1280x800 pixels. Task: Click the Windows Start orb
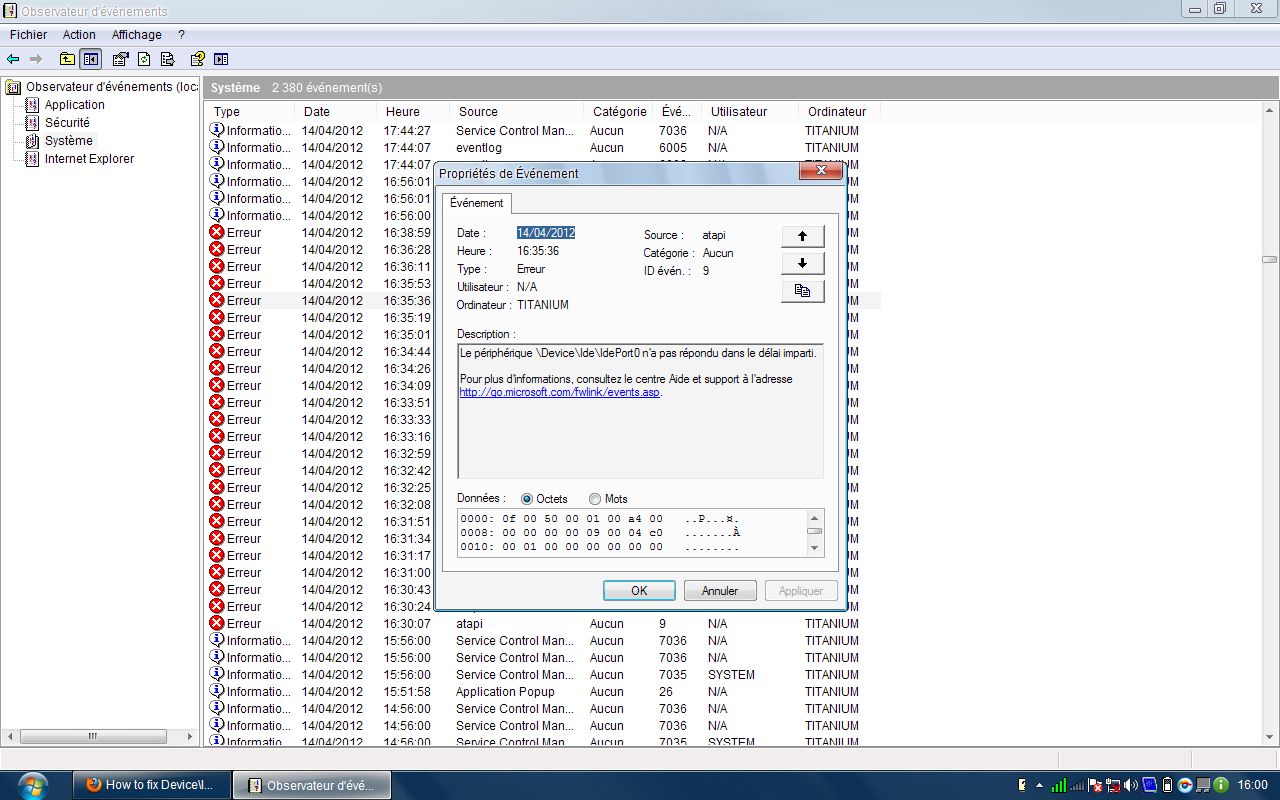click(32, 784)
